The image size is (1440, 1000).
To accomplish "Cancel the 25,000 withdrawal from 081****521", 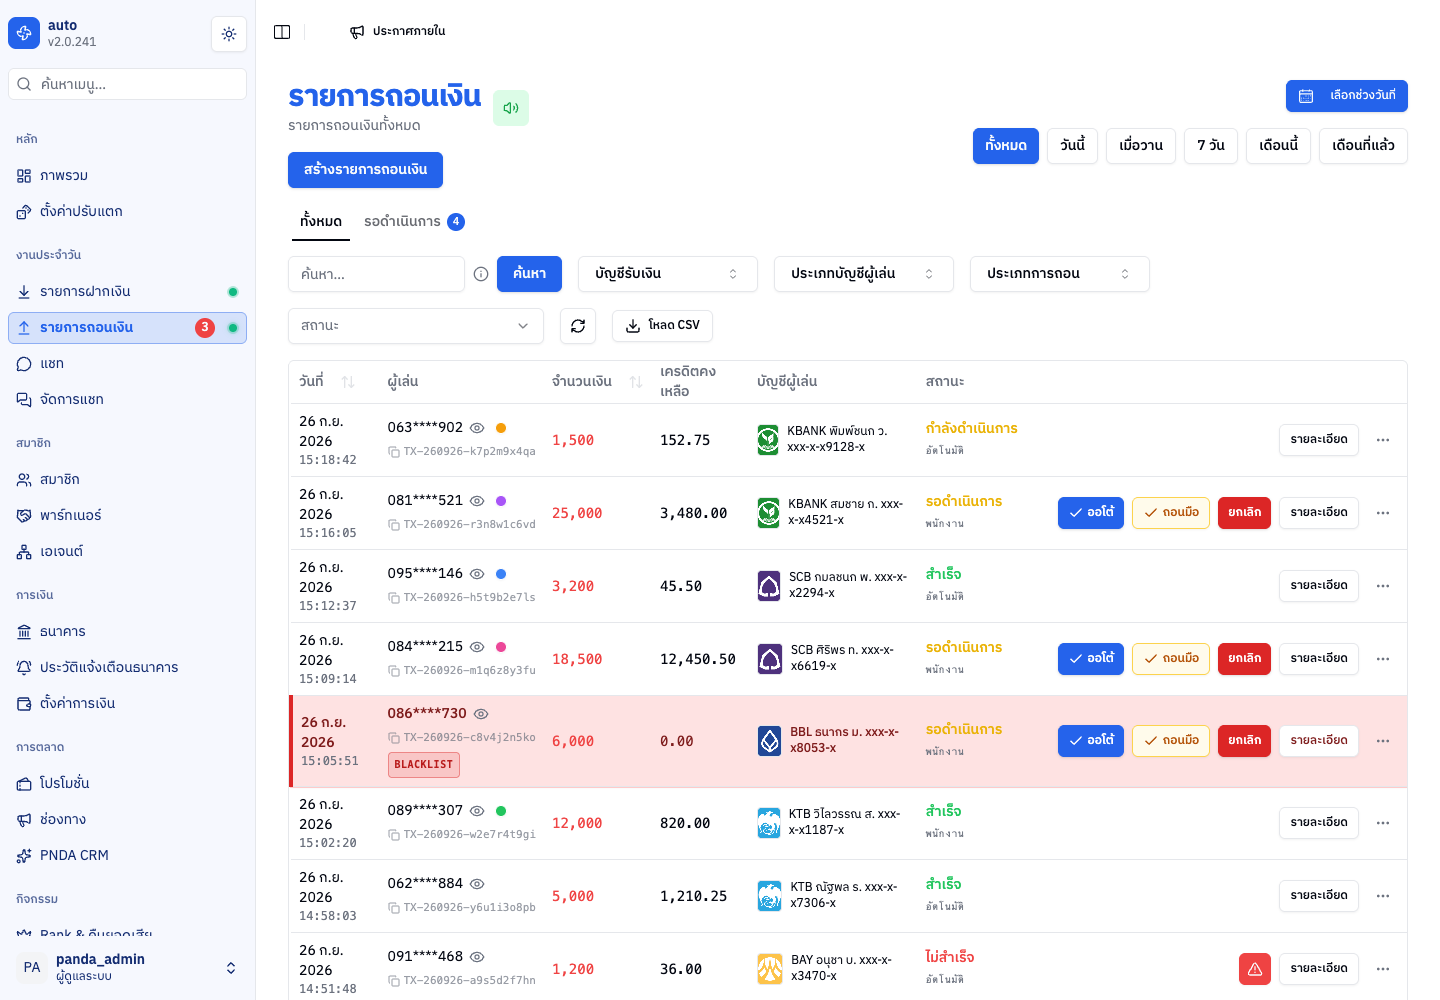I will tap(1244, 513).
